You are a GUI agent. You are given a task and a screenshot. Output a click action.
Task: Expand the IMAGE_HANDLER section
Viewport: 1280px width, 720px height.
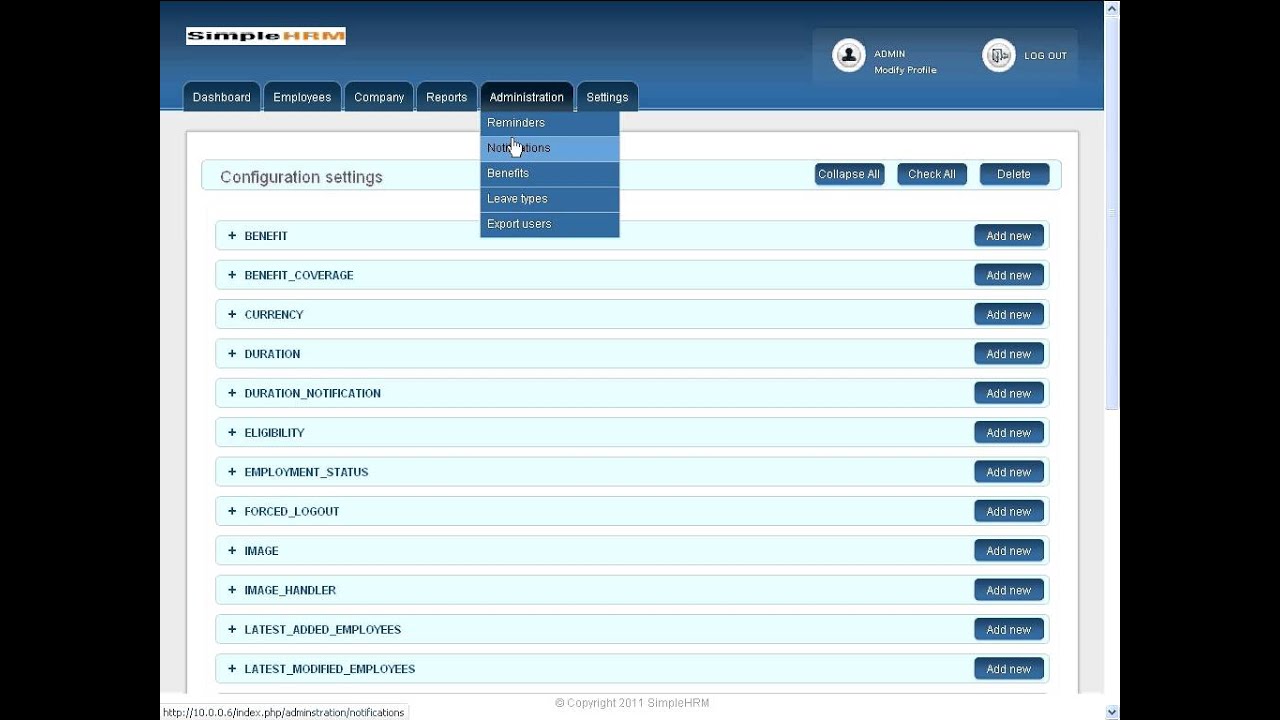pyautogui.click(x=232, y=590)
